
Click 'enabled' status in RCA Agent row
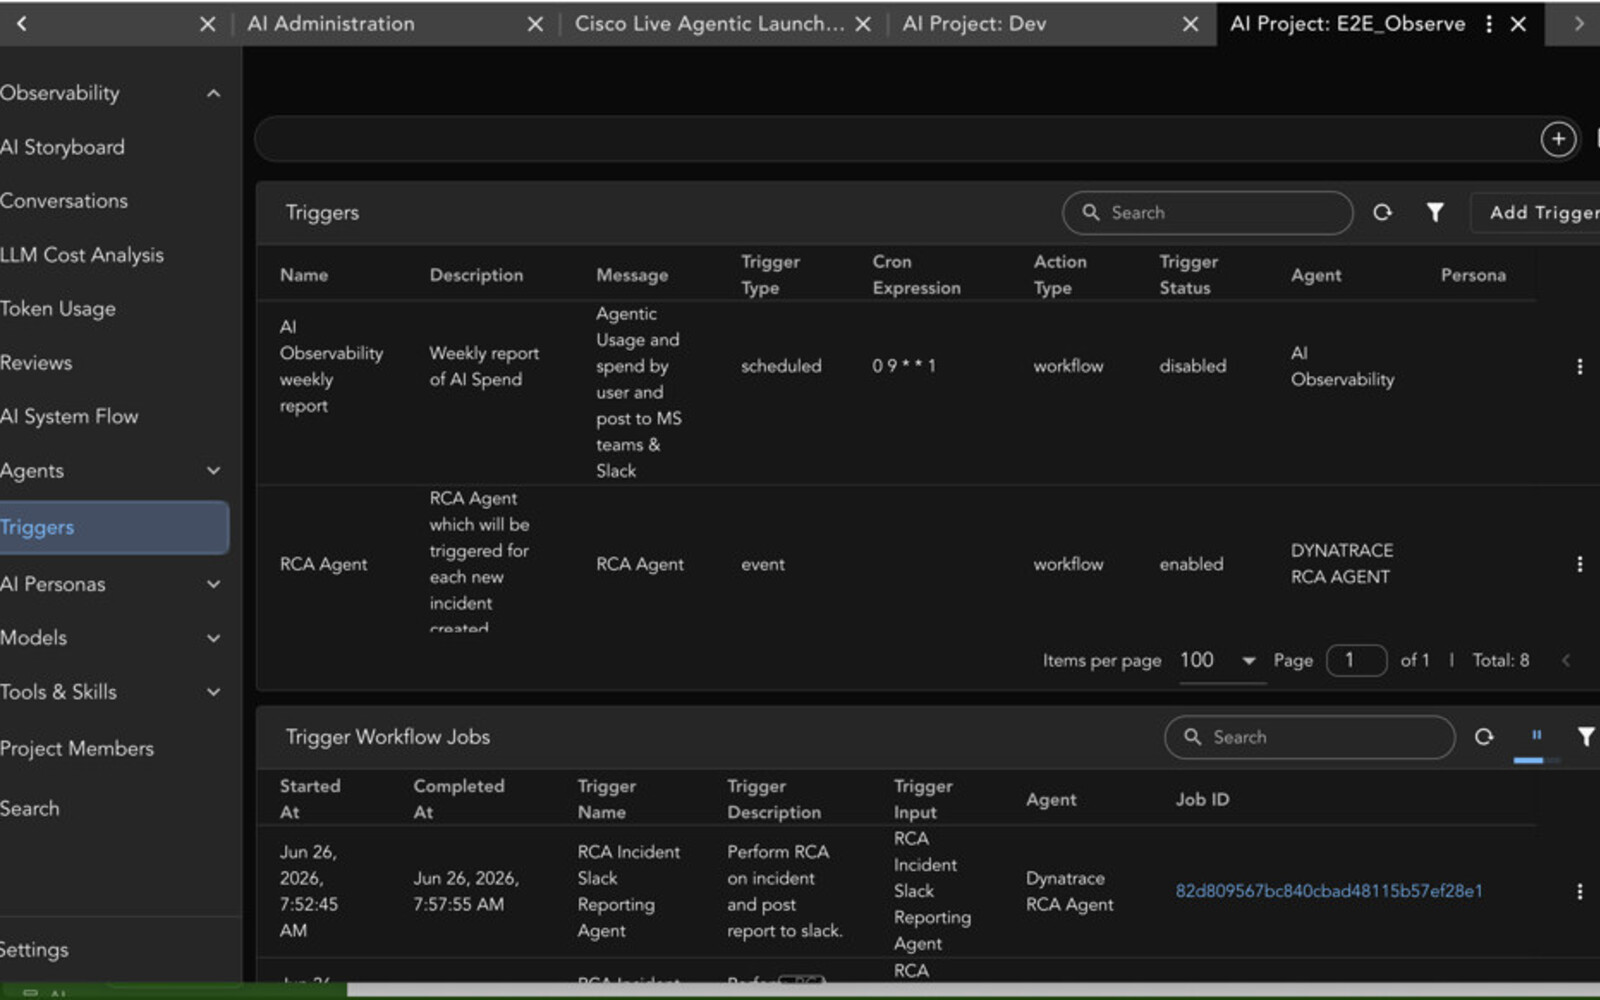(x=1191, y=564)
